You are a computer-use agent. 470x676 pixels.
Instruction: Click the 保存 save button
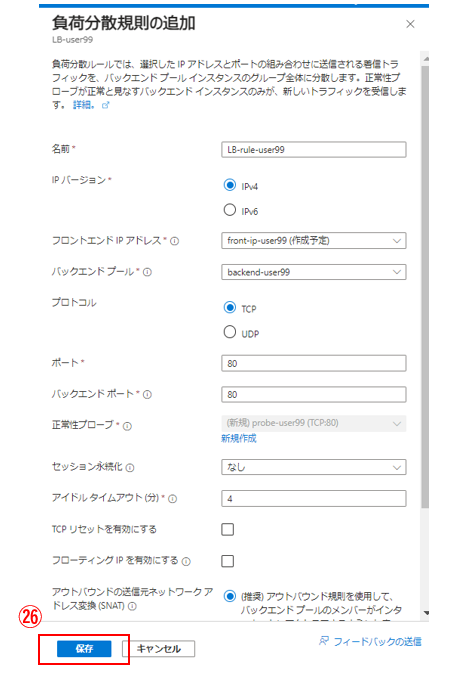pyautogui.click(x=84, y=648)
